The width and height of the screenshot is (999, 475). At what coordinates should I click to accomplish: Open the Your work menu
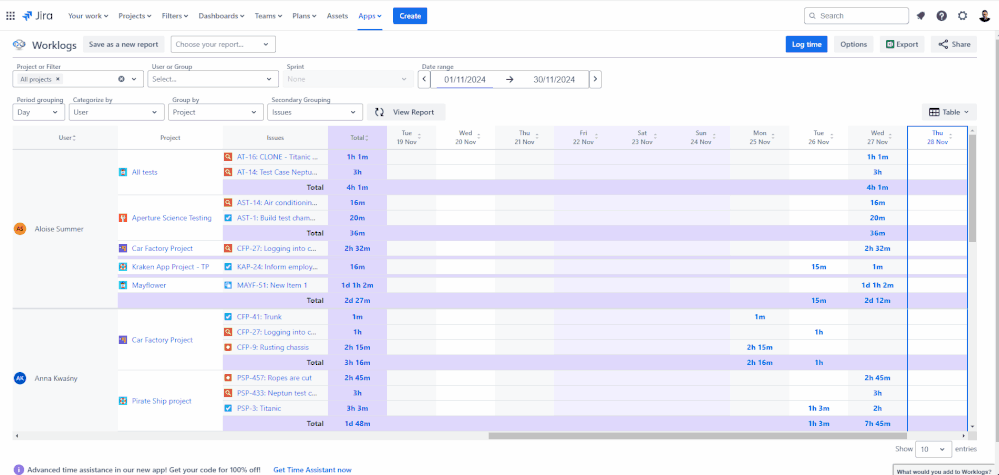[x=88, y=16]
